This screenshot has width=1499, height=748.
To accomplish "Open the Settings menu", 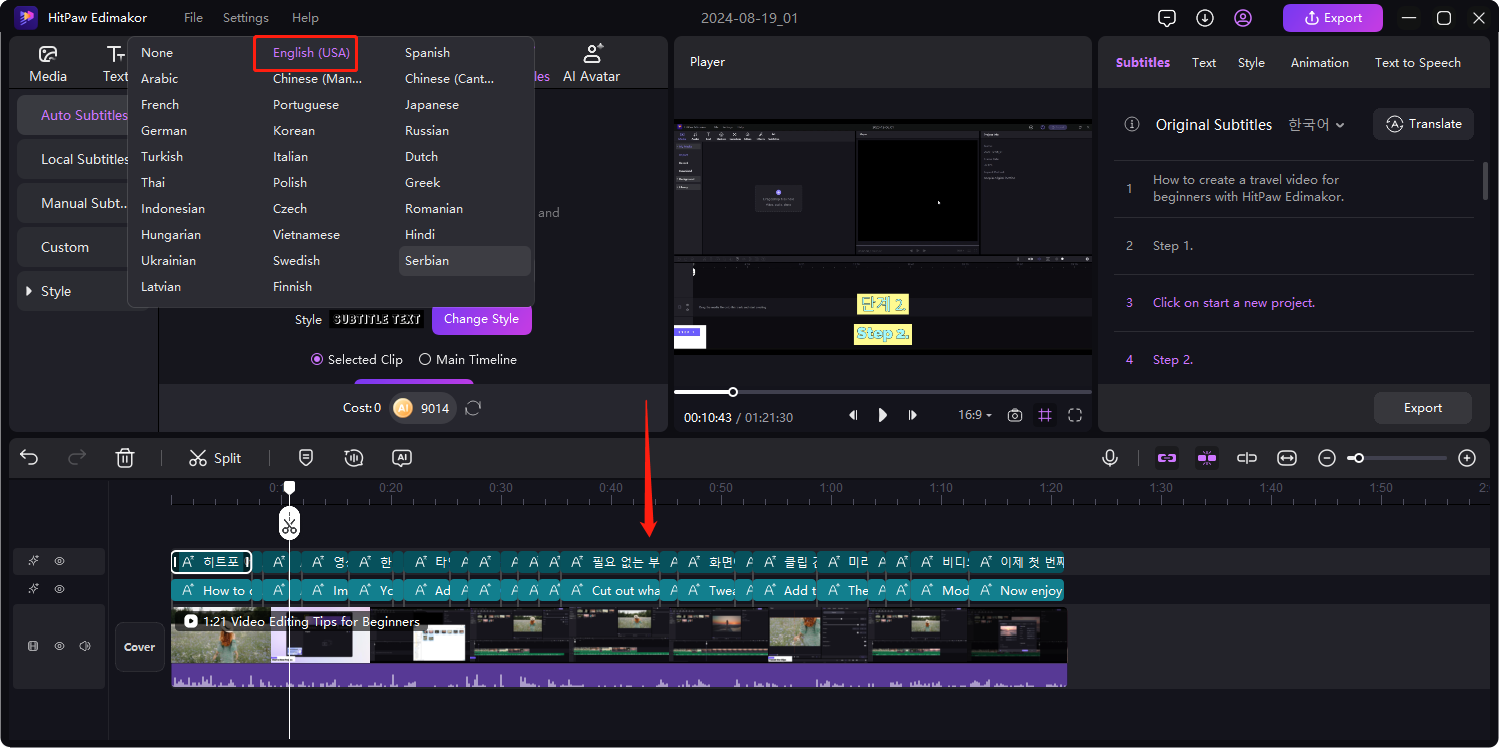I will coord(246,18).
